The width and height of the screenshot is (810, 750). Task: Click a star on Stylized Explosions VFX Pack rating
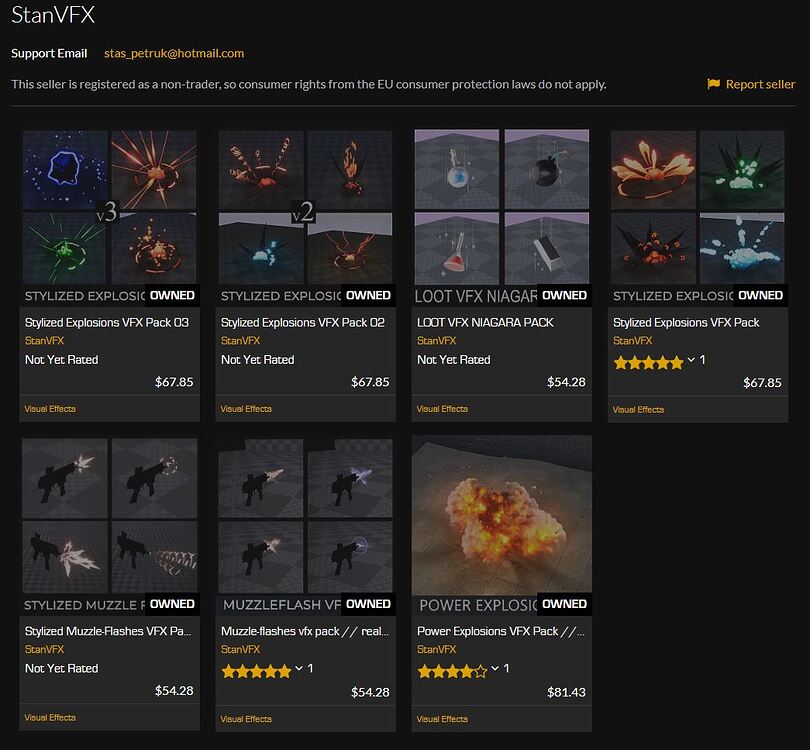[650, 362]
